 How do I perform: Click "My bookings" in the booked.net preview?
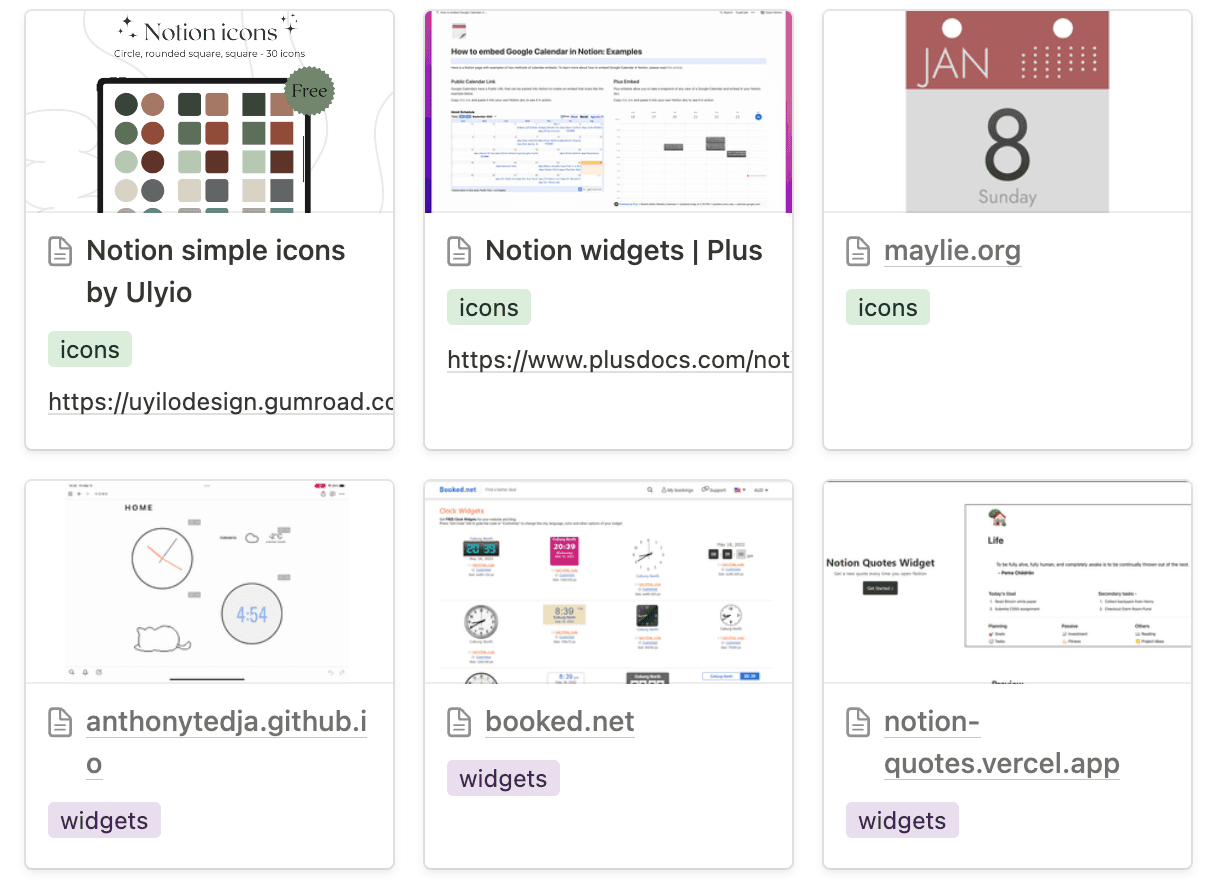[x=677, y=489]
